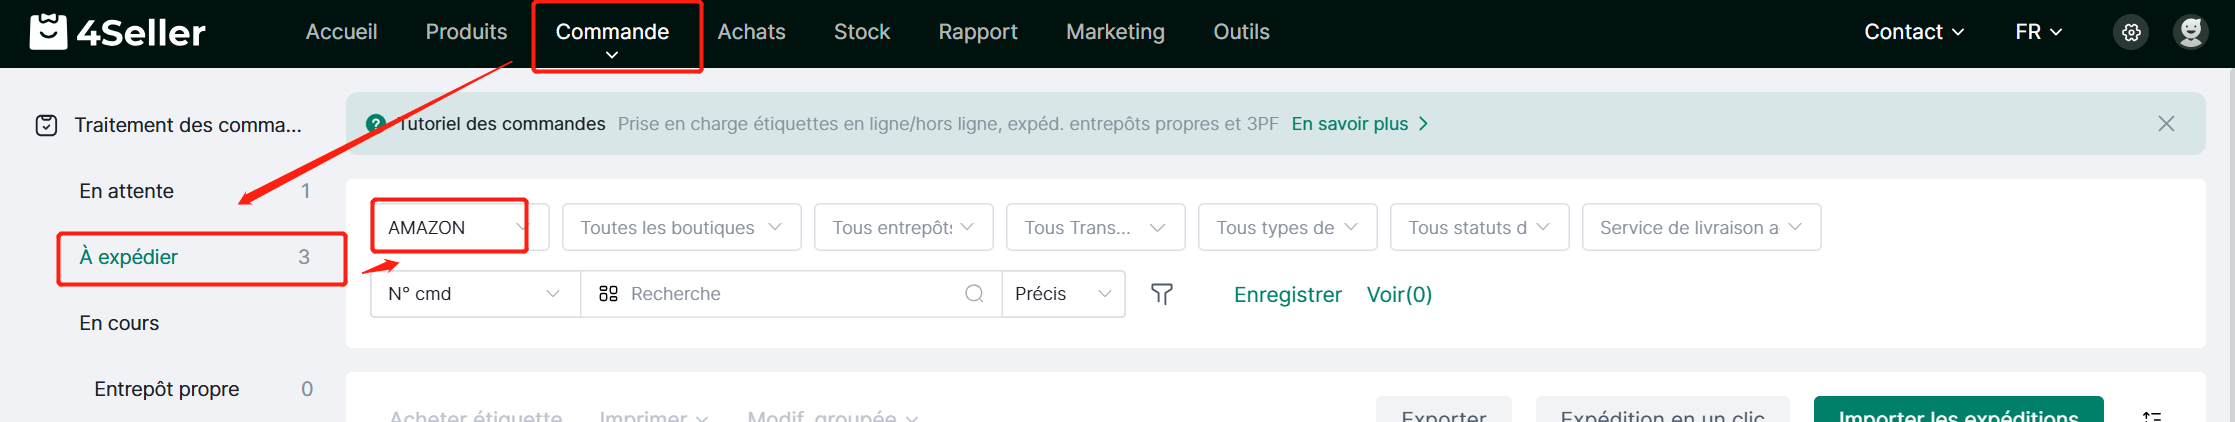Open the settings gear icon
This screenshot has width=2235, height=422.
(x=2131, y=32)
